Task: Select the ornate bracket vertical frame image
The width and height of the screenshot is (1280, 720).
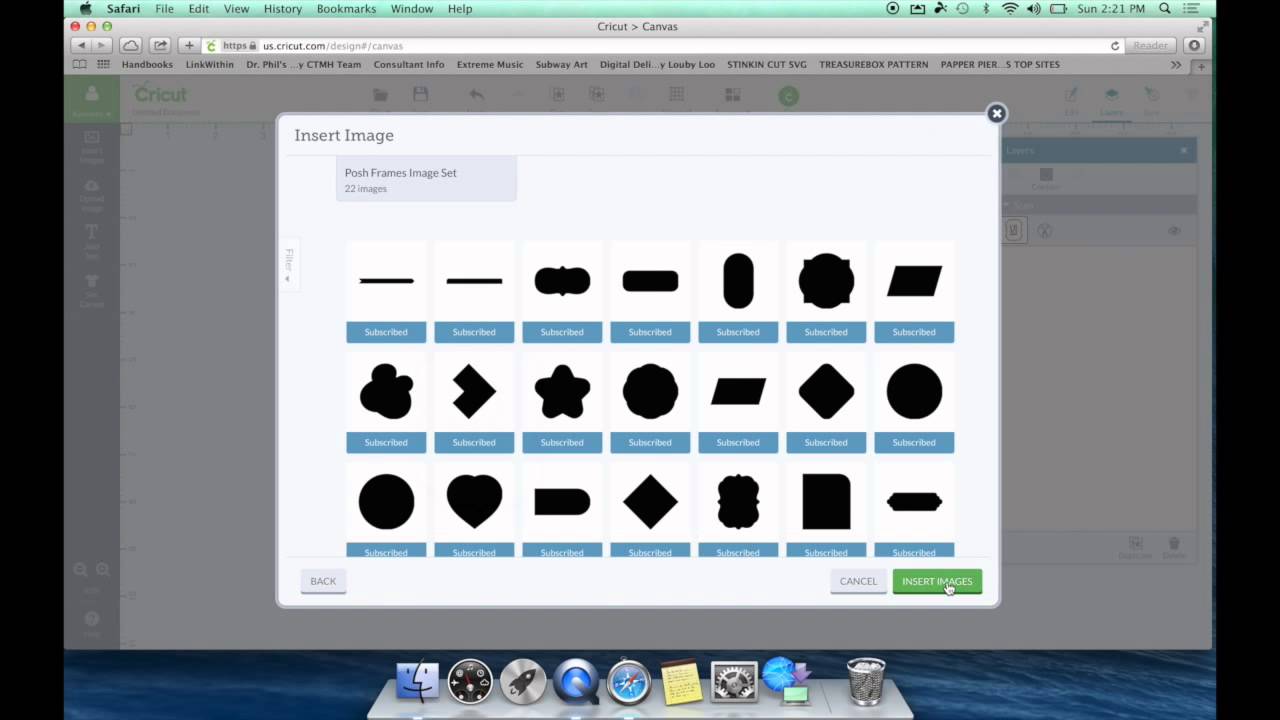Action: pos(738,501)
